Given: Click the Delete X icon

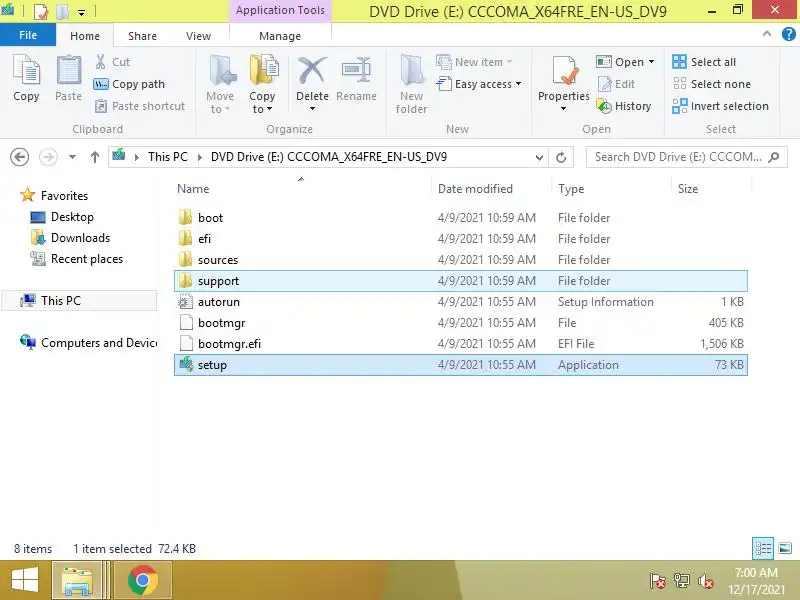Looking at the screenshot, I should 312,70.
